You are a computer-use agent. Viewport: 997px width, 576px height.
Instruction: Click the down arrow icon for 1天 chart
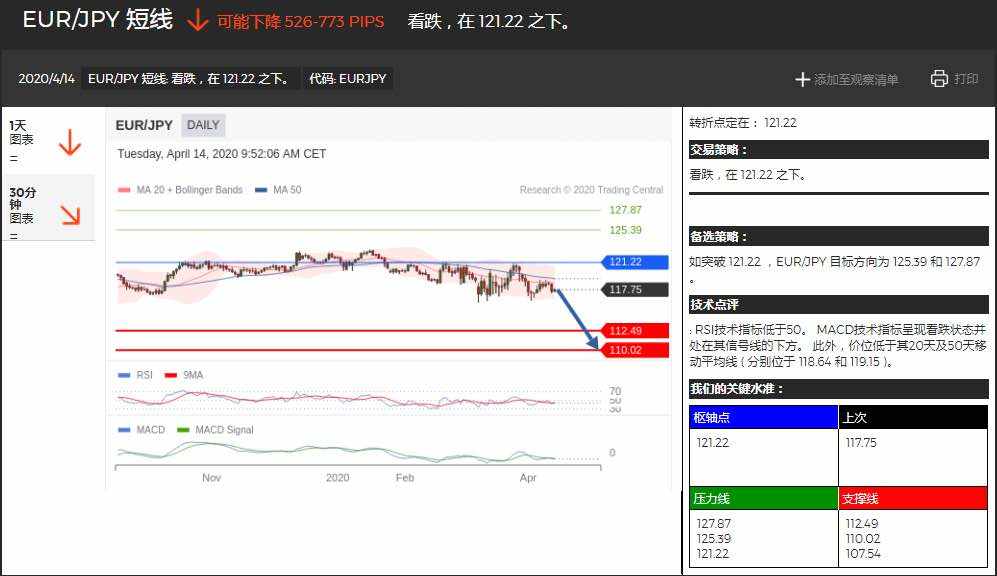[70, 142]
